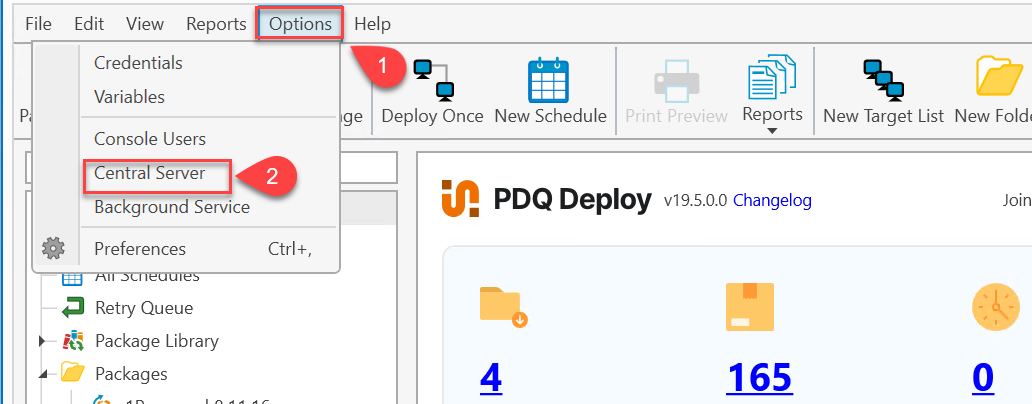Click the All Schedules calendar icon
The width and height of the screenshot is (1032, 404).
(x=72, y=278)
